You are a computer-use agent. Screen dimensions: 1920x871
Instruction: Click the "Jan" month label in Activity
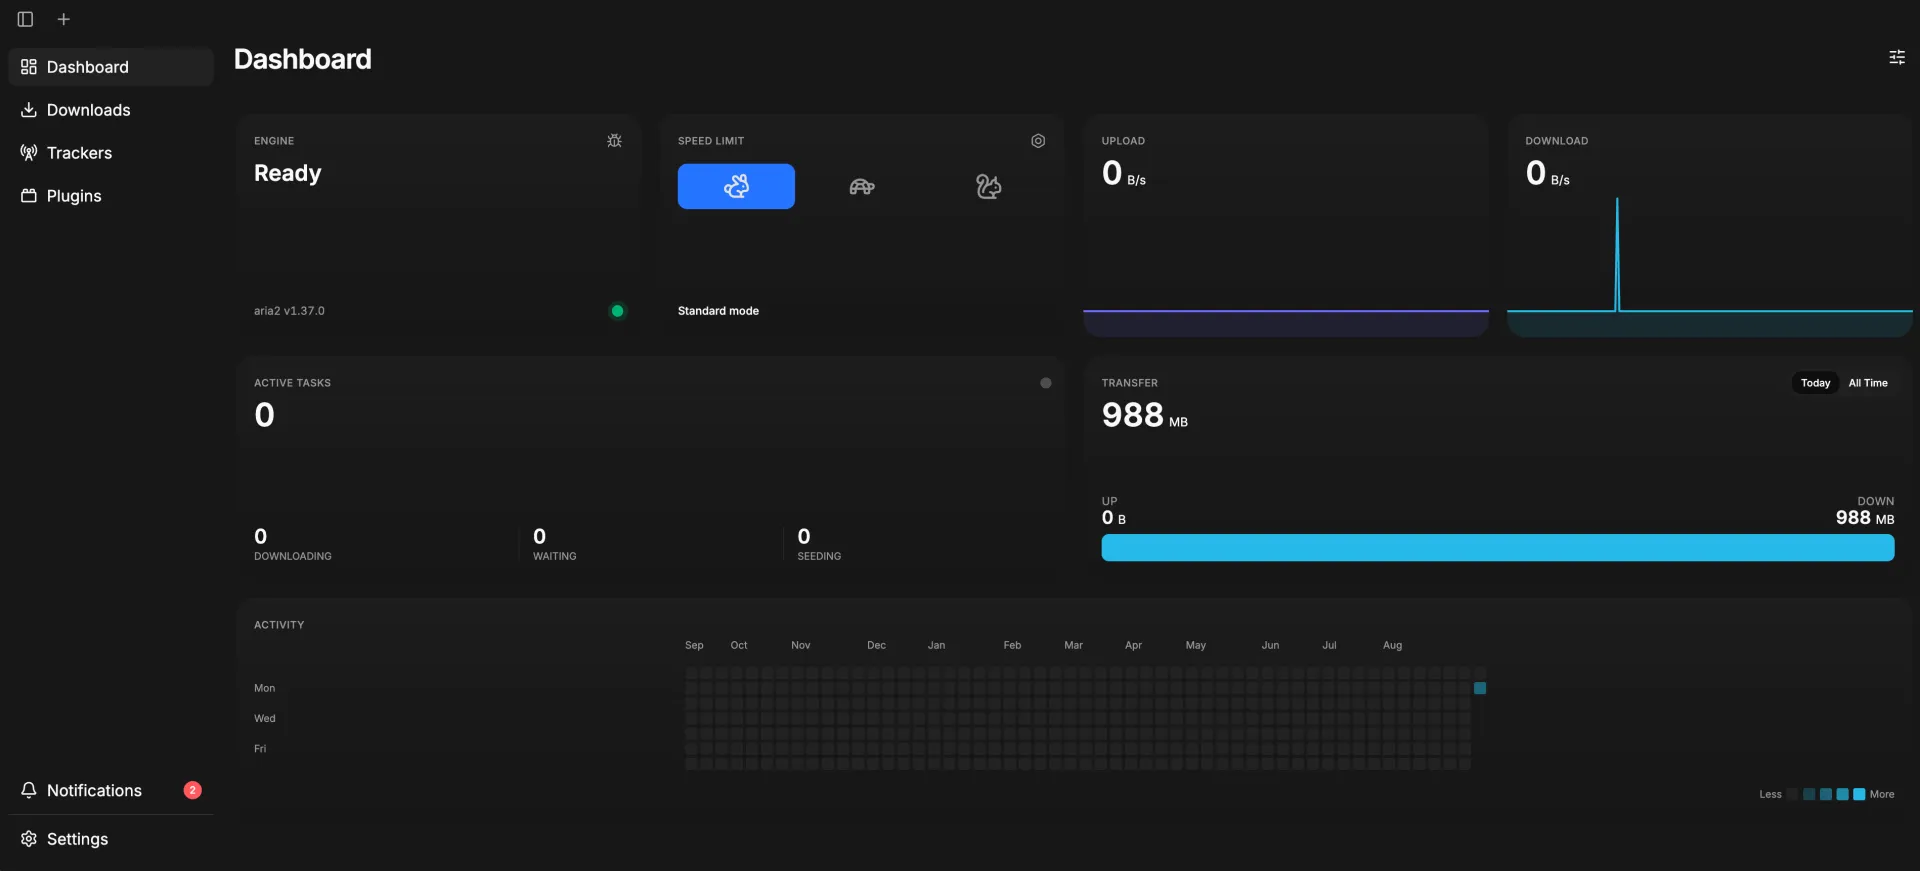click(936, 645)
